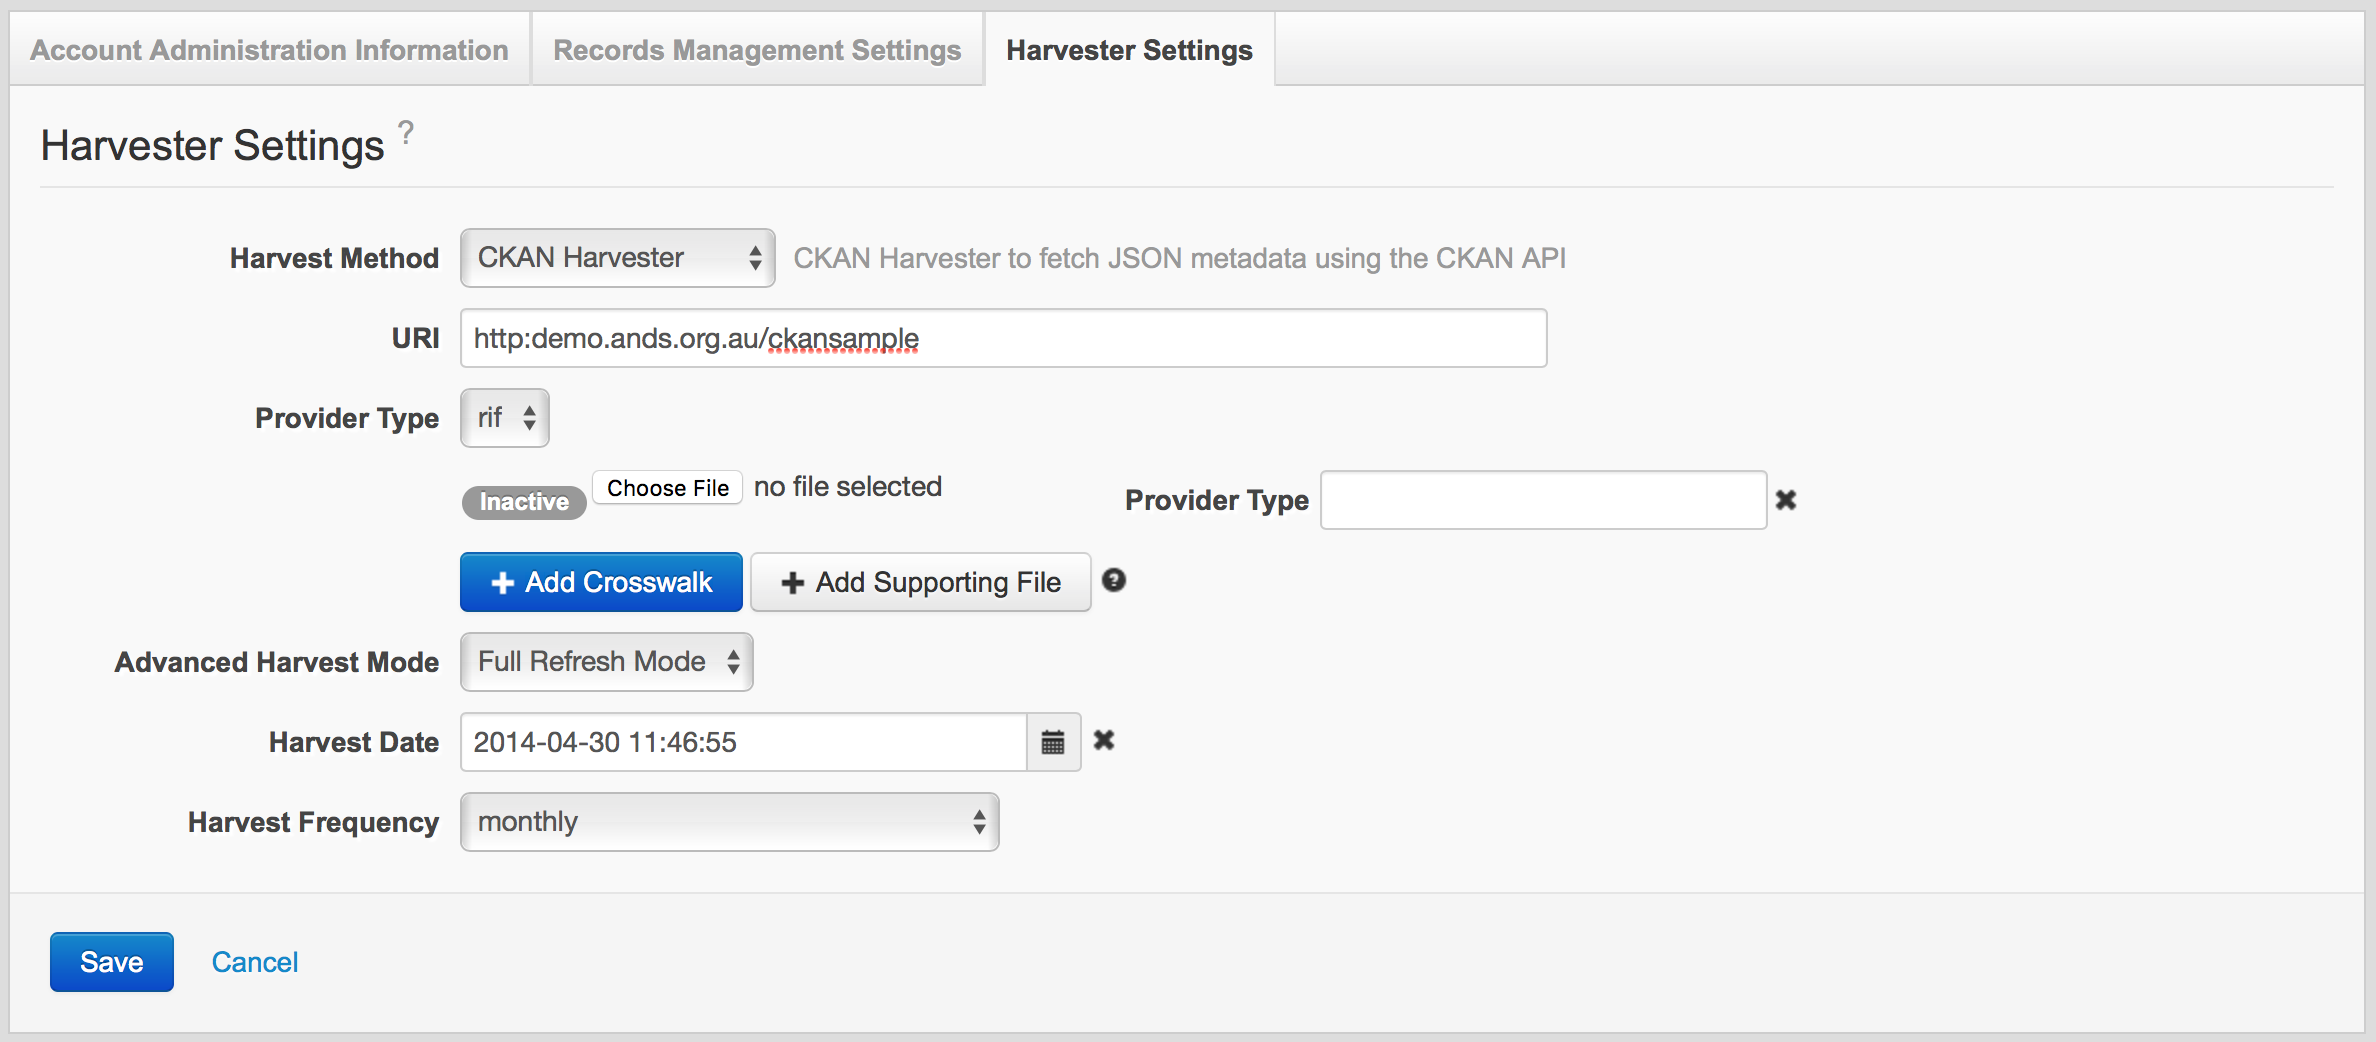
Task: Open the Harvest Method dropdown
Action: (617, 258)
